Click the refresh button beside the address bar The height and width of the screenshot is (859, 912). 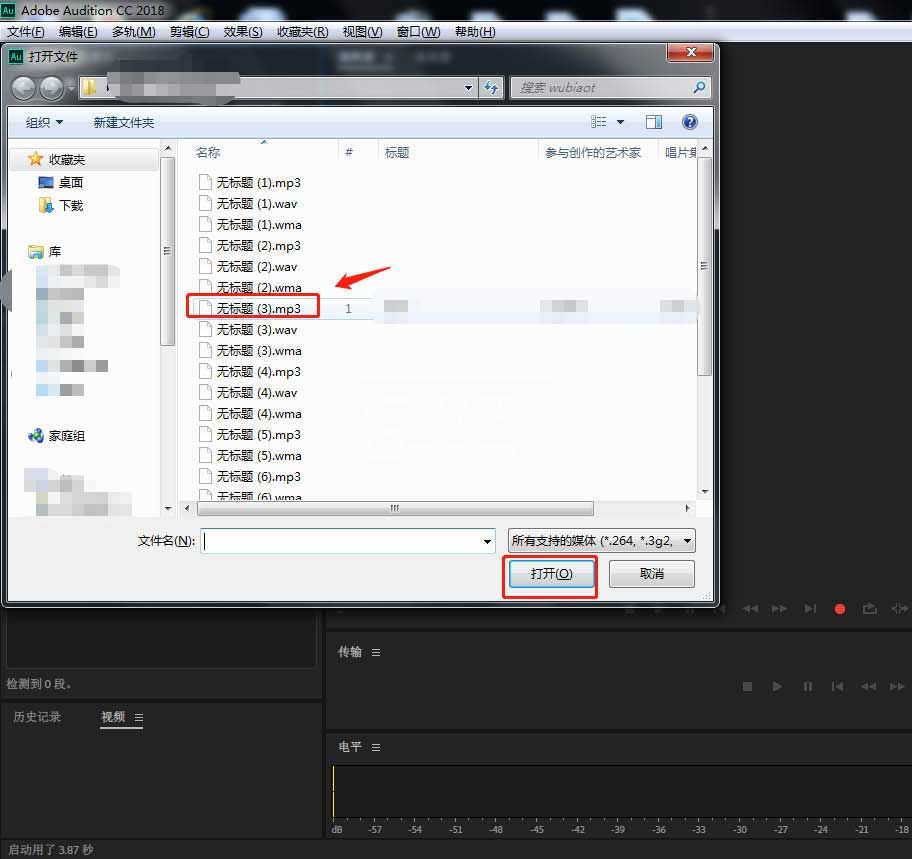coord(491,88)
